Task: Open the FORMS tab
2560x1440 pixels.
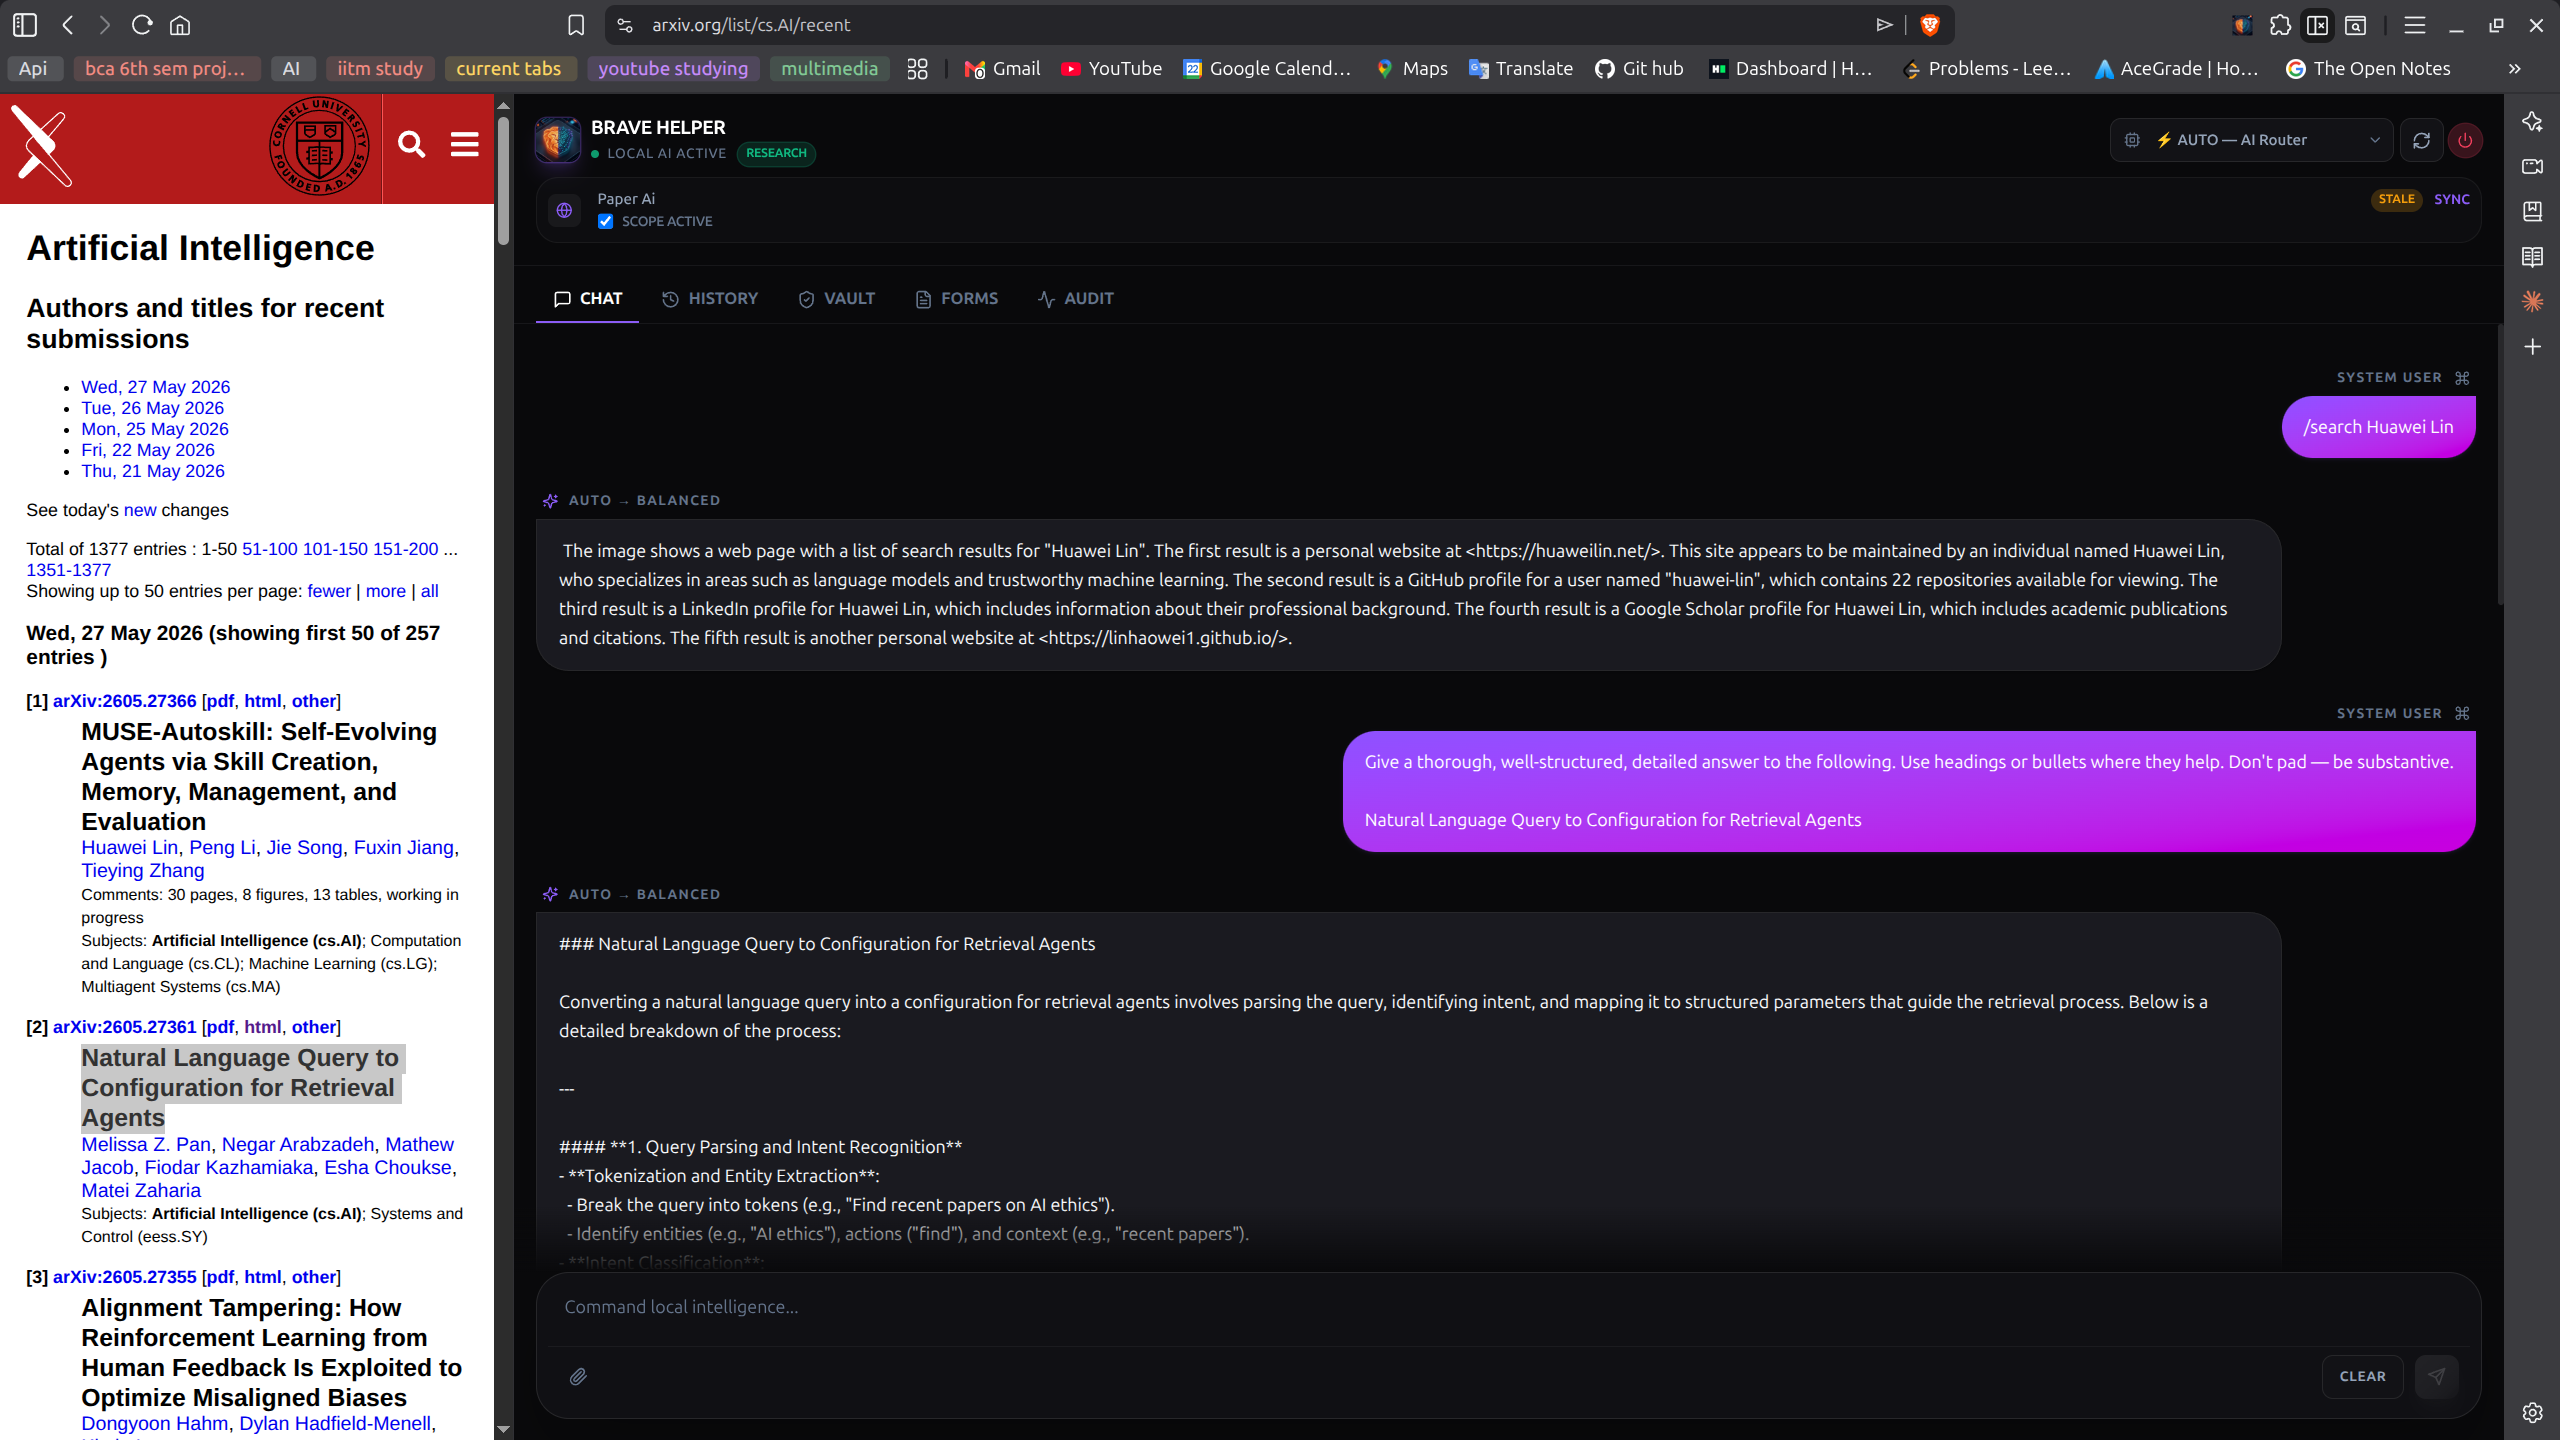Action: click(957, 298)
